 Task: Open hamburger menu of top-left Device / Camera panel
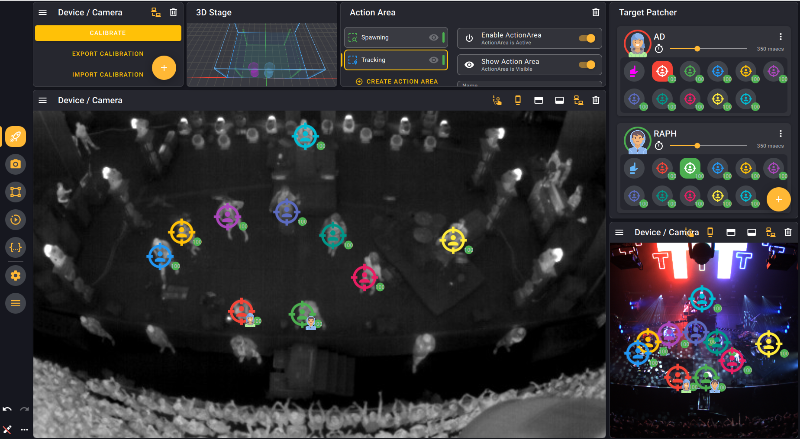[43, 13]
